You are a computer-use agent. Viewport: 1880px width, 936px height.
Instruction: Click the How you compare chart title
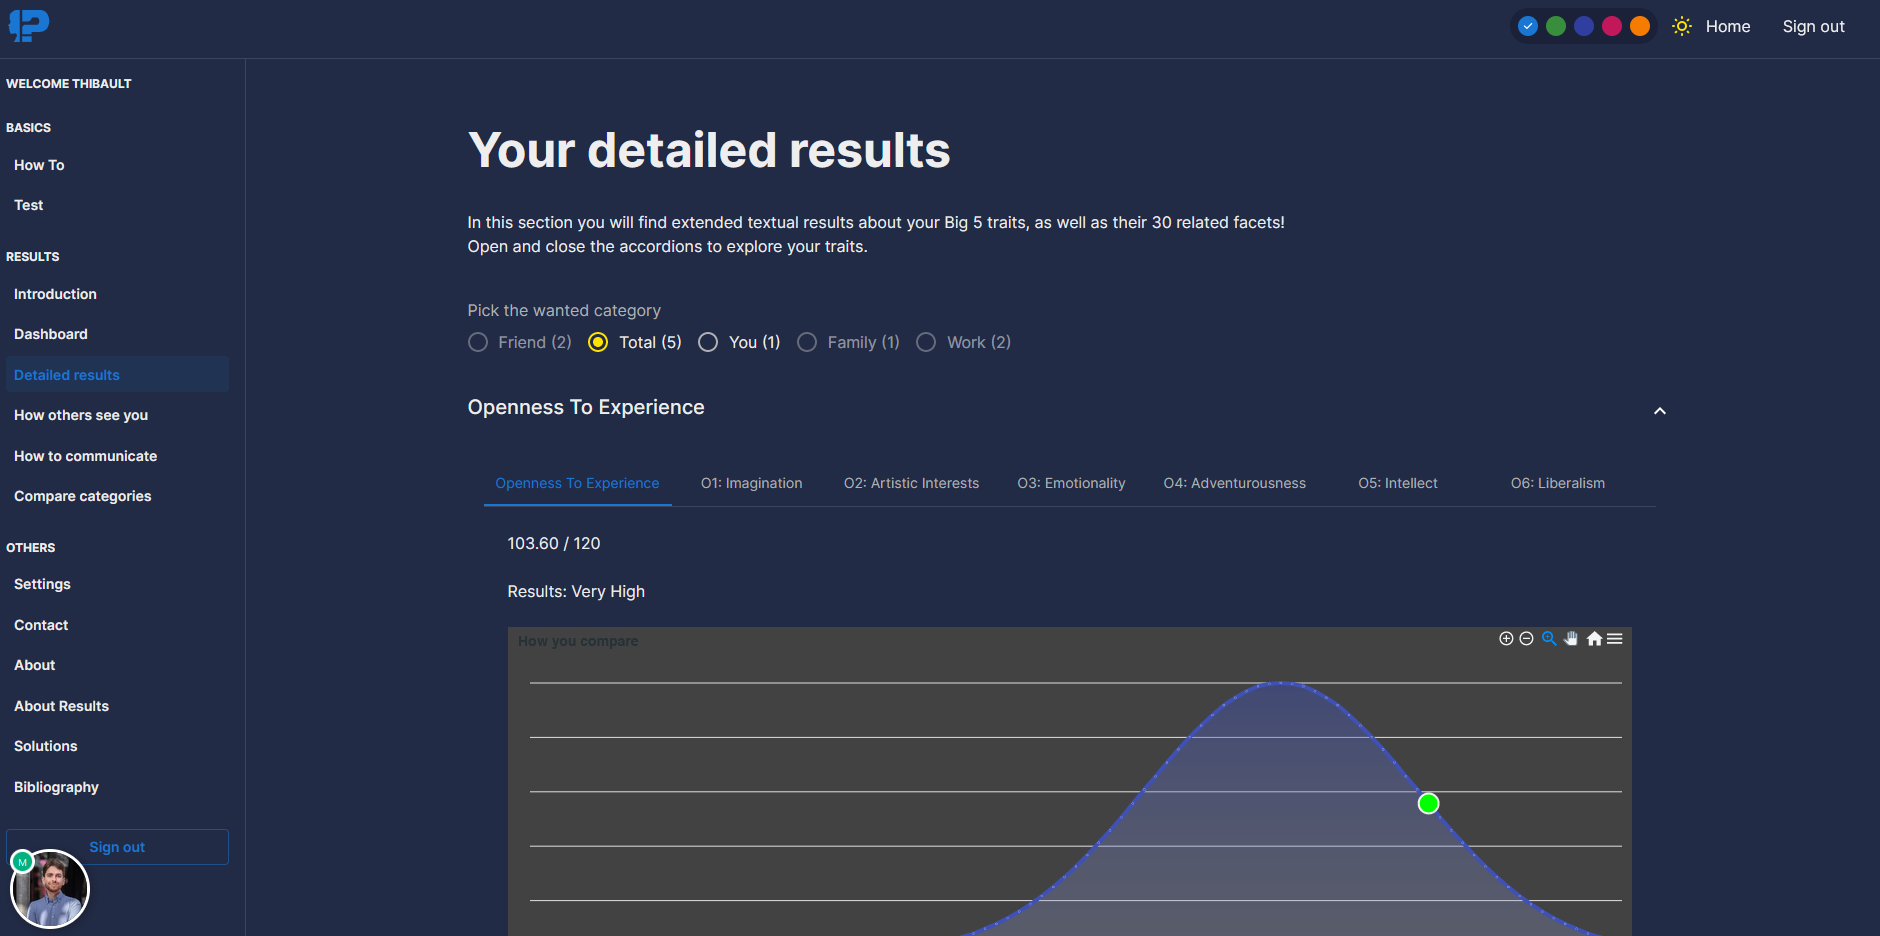578,641
